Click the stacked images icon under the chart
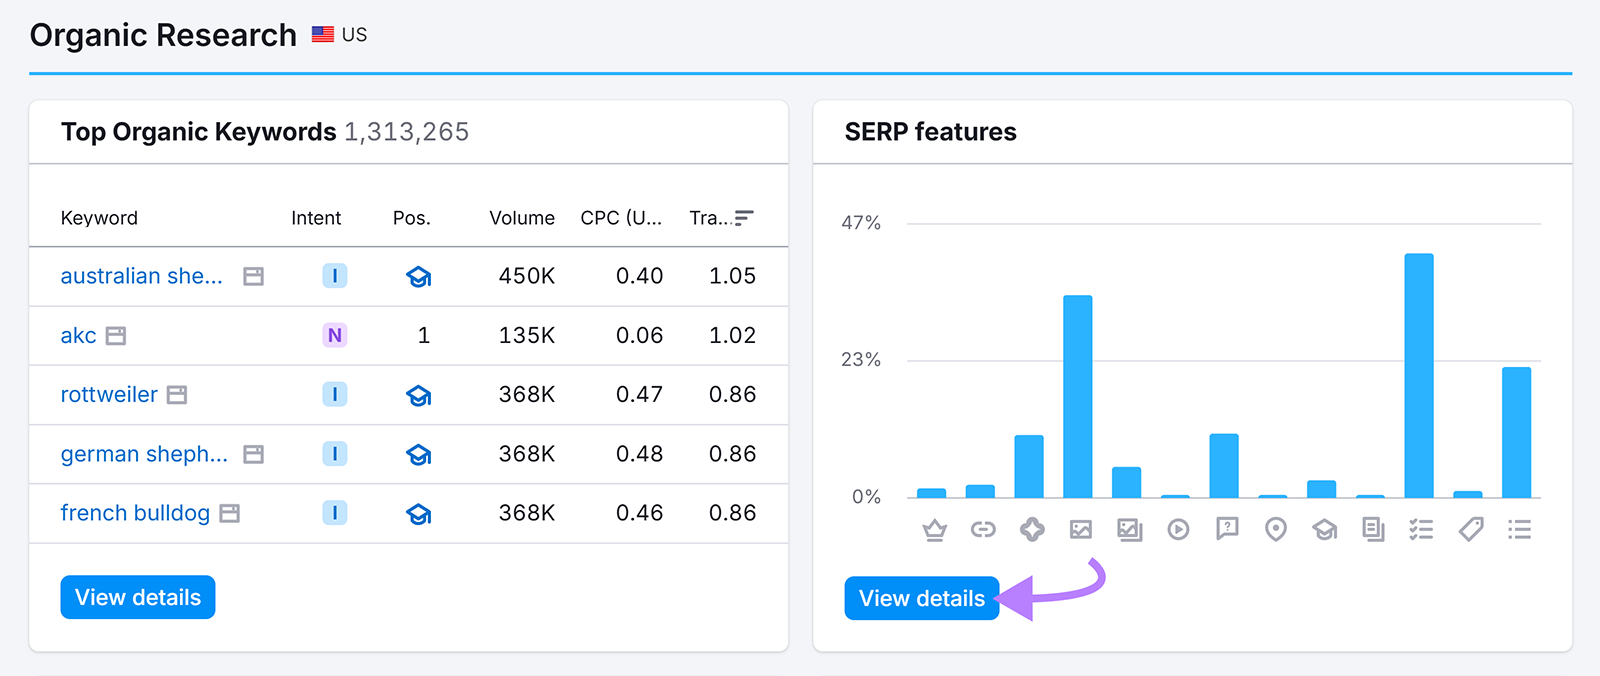The width and height of the screenshot is (1600, 676). (1129, 530)
